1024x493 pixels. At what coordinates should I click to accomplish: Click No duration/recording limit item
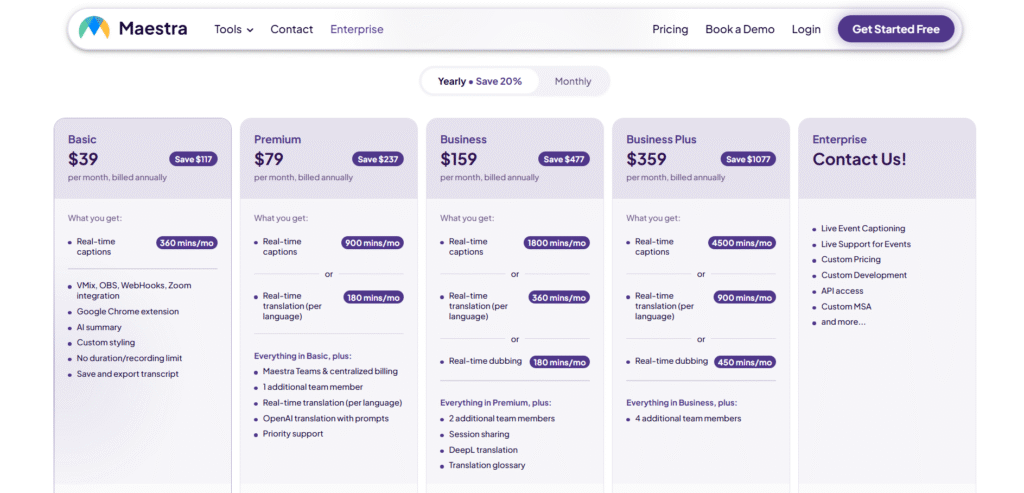pyautogui.click(x=129, y=358)
